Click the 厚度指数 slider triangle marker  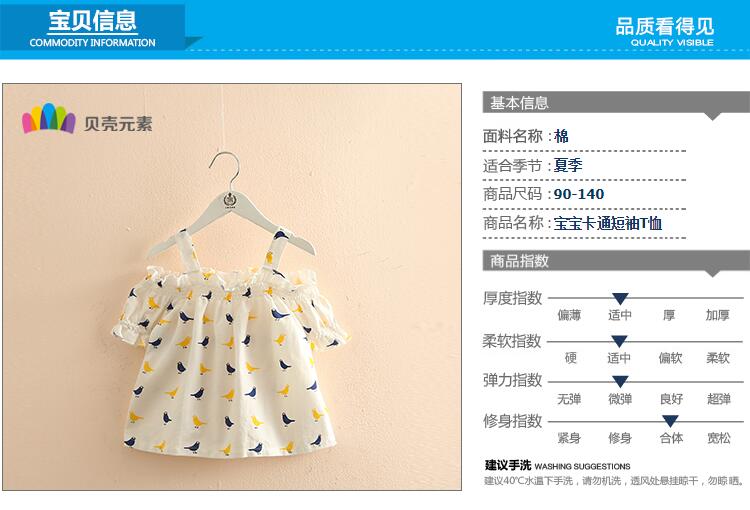[620, 299]
